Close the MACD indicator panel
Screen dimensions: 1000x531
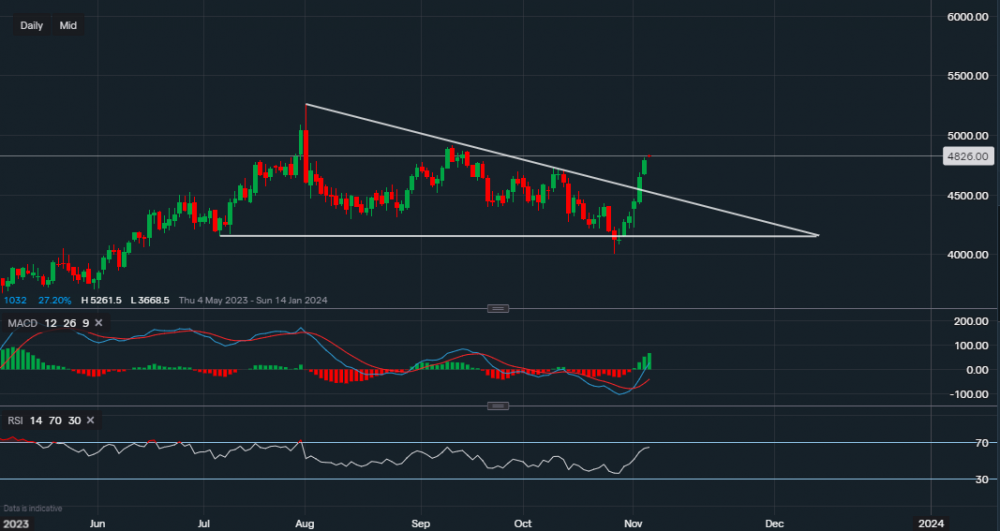98,322
